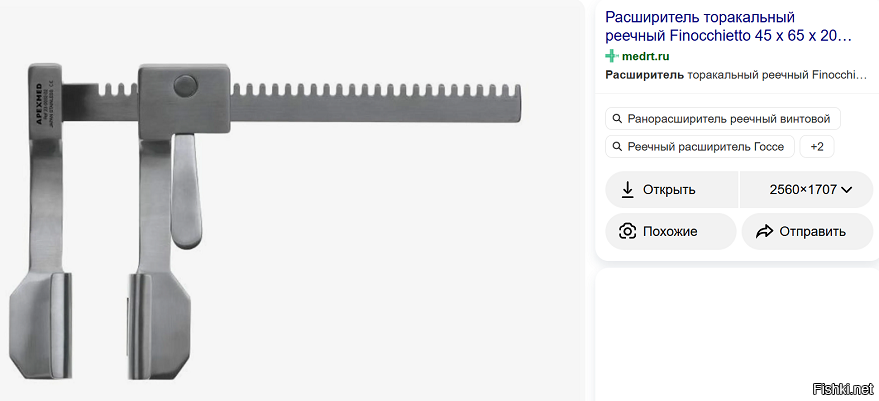Click the share arrow icon beside Отправить

pyautogui.click(x=765, y=231)
